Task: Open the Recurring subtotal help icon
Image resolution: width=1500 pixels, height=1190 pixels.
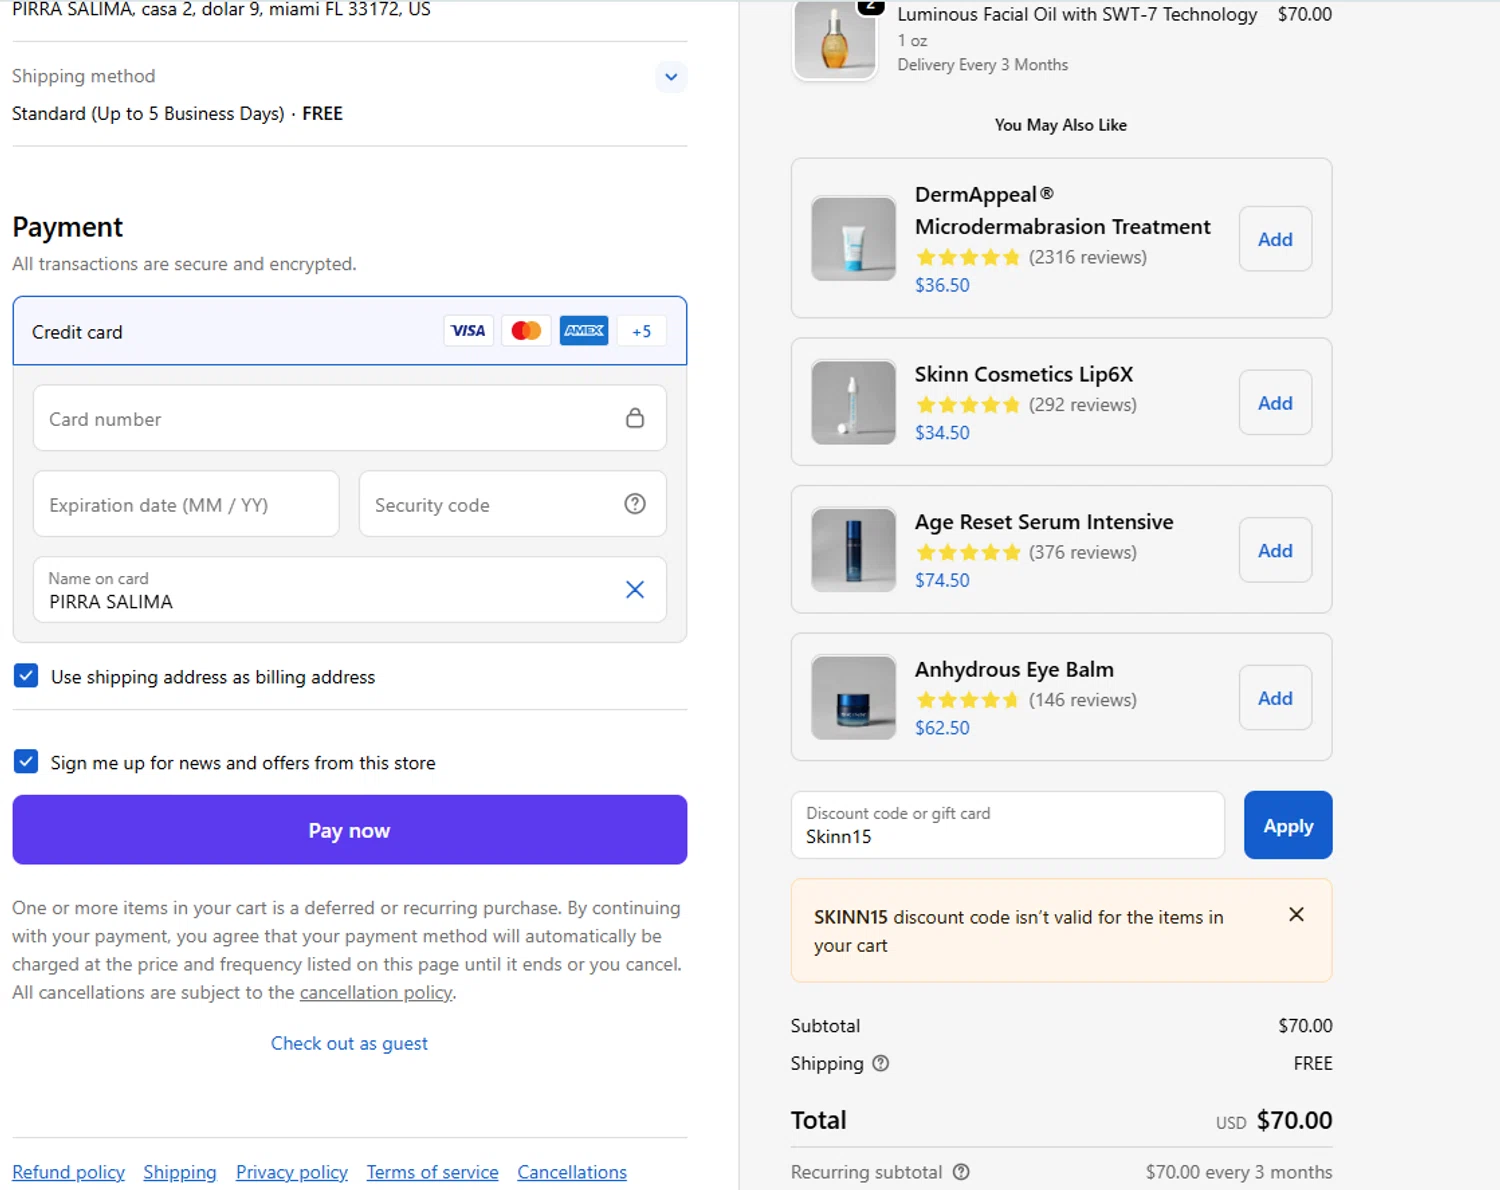Action: coord(961,1172)
